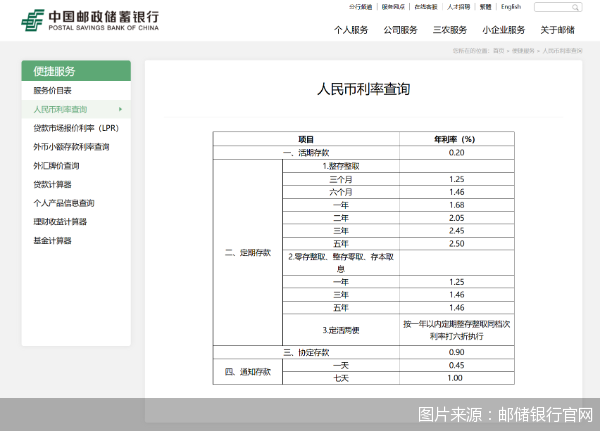Viewport: 600px width, 431px height.
Task: Click the 六个月 term cell
Action: coord(341,192)
